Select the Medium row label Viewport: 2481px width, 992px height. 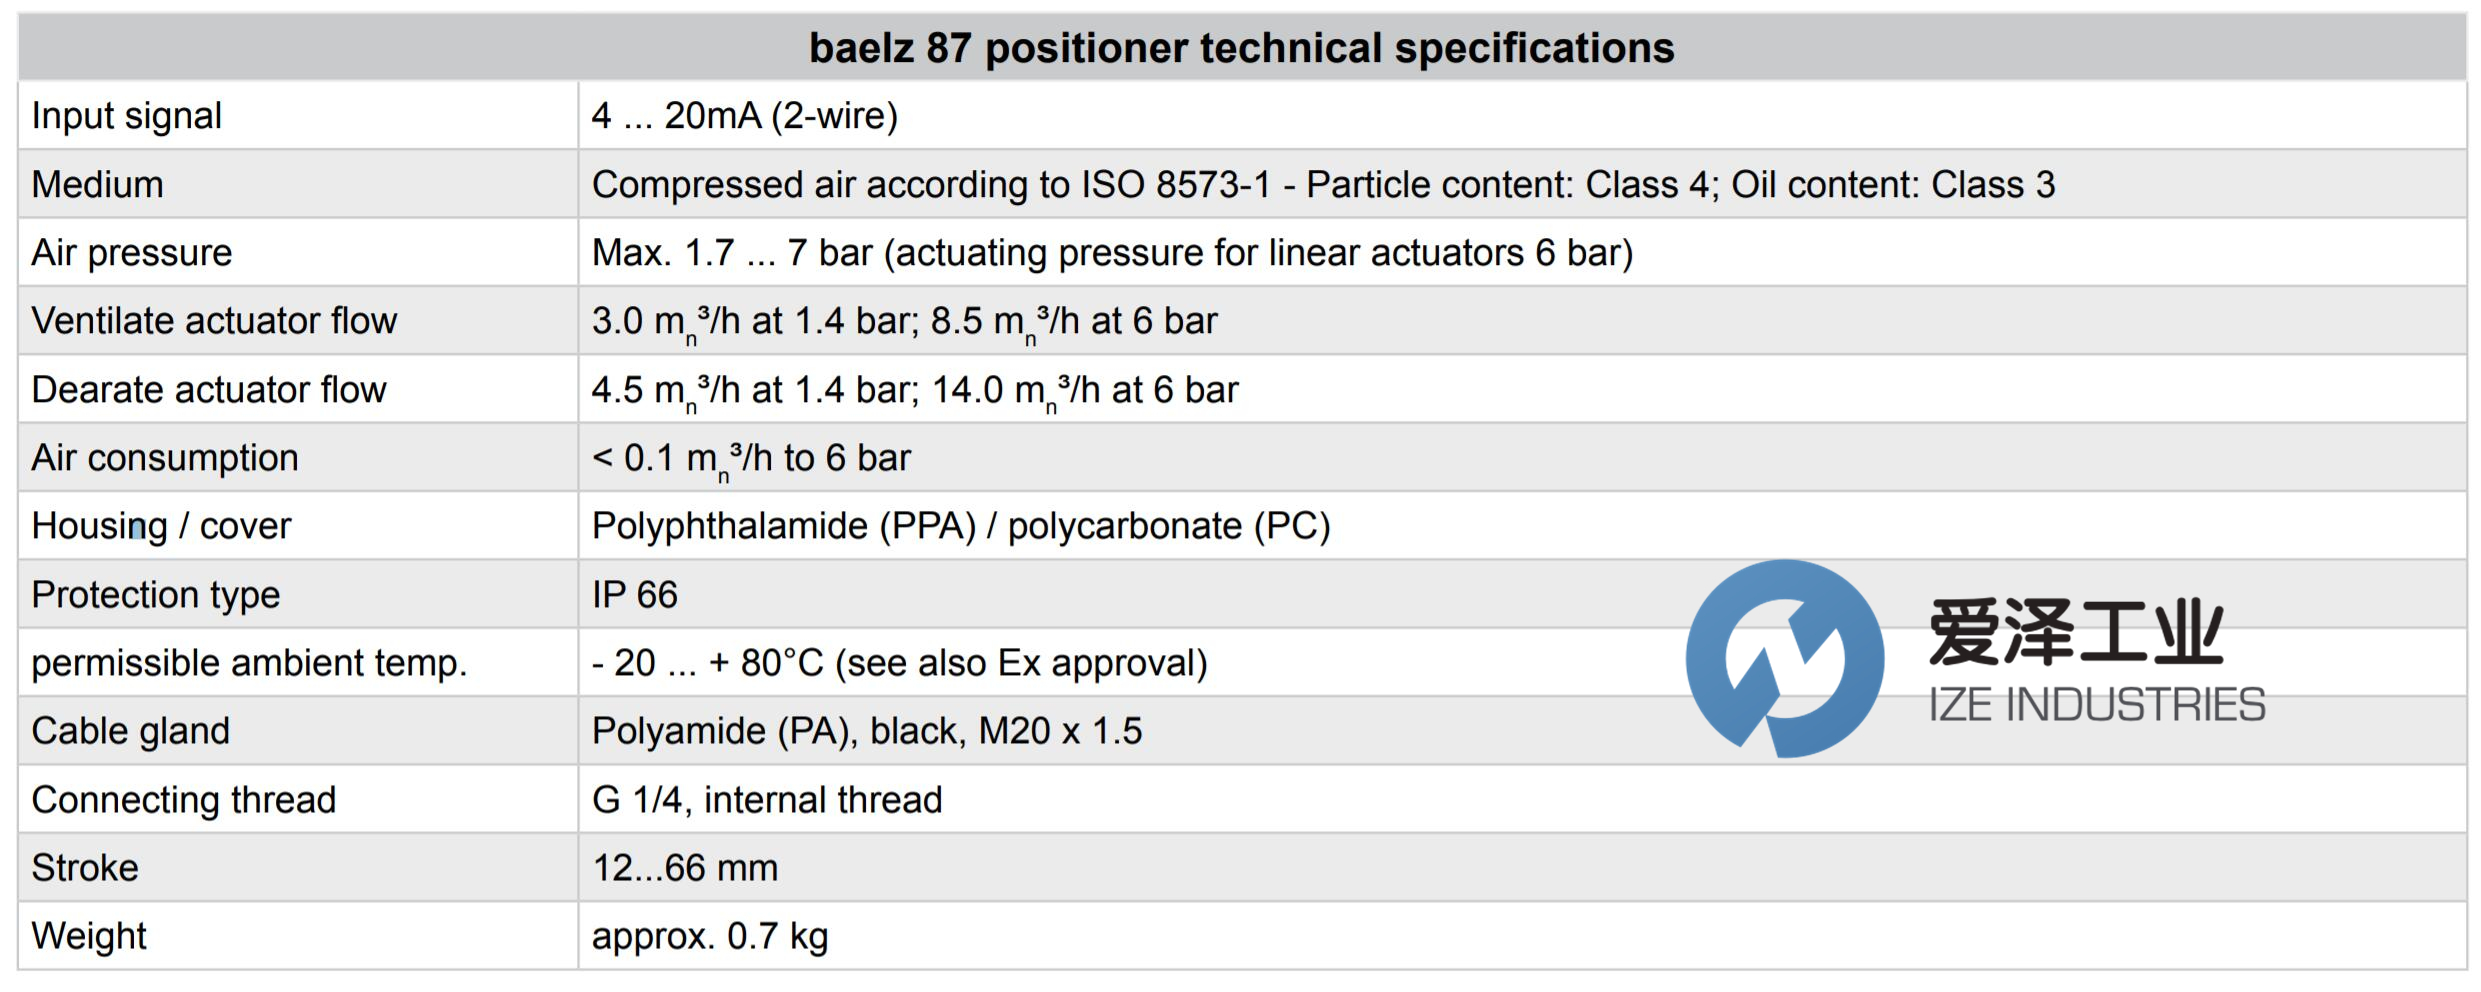tap(98, 185)
